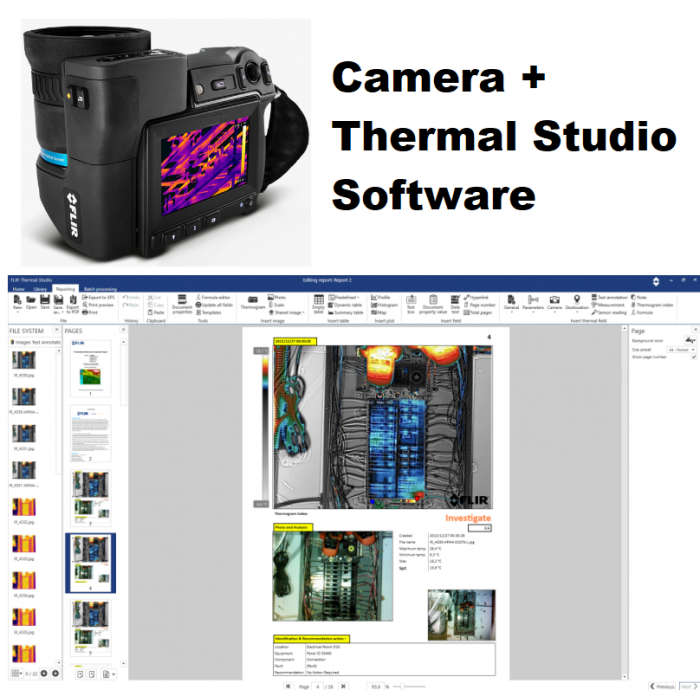Insert Data text field
Viewport: 700px width, 700px height.
pyautogui.click(x=455, y=304)
